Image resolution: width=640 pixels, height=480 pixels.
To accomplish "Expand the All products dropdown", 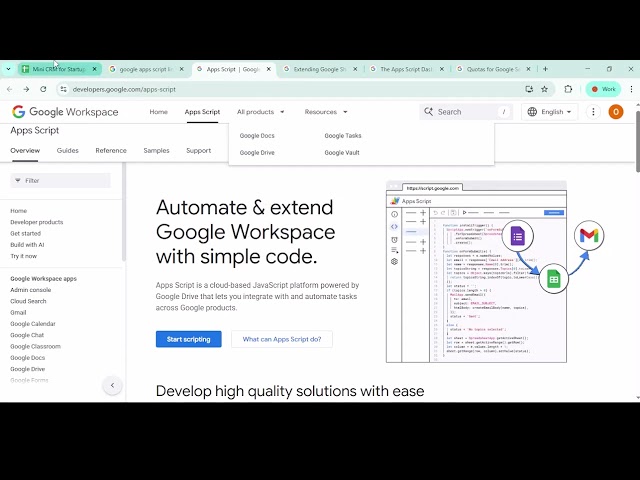I will (260, 112).
